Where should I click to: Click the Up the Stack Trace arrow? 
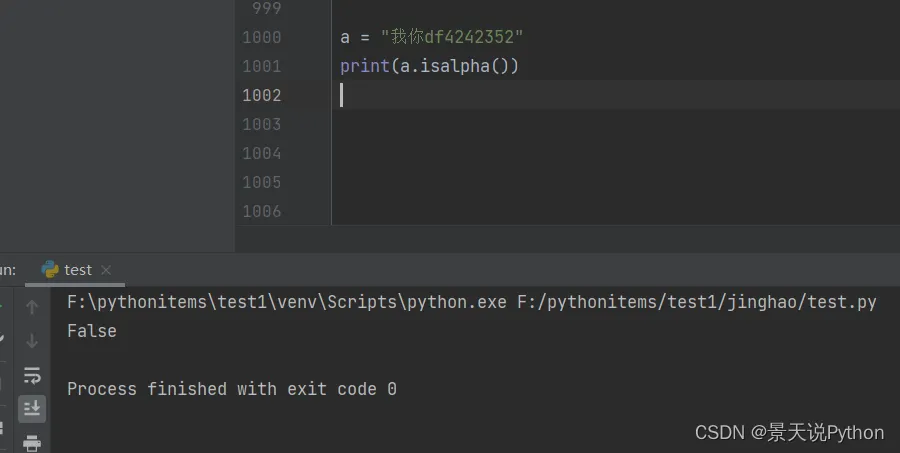[x=32, y=307]
